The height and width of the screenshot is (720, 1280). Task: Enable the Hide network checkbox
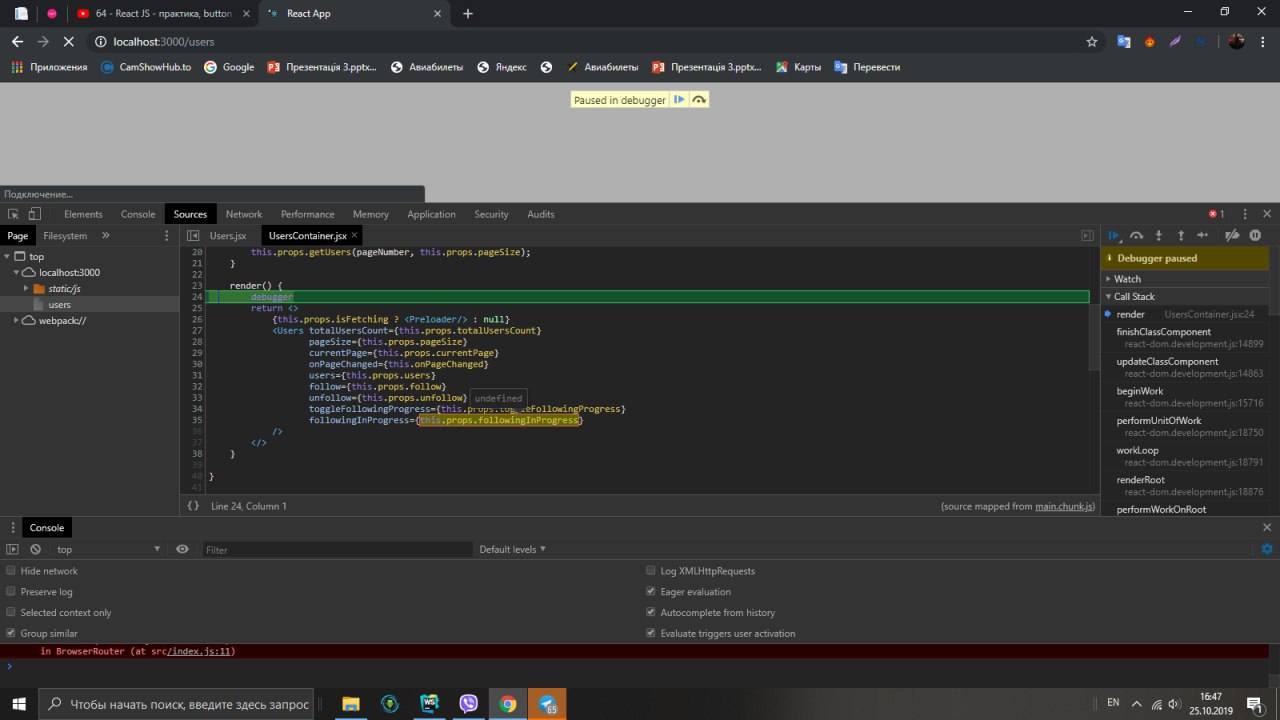[11, 571]
